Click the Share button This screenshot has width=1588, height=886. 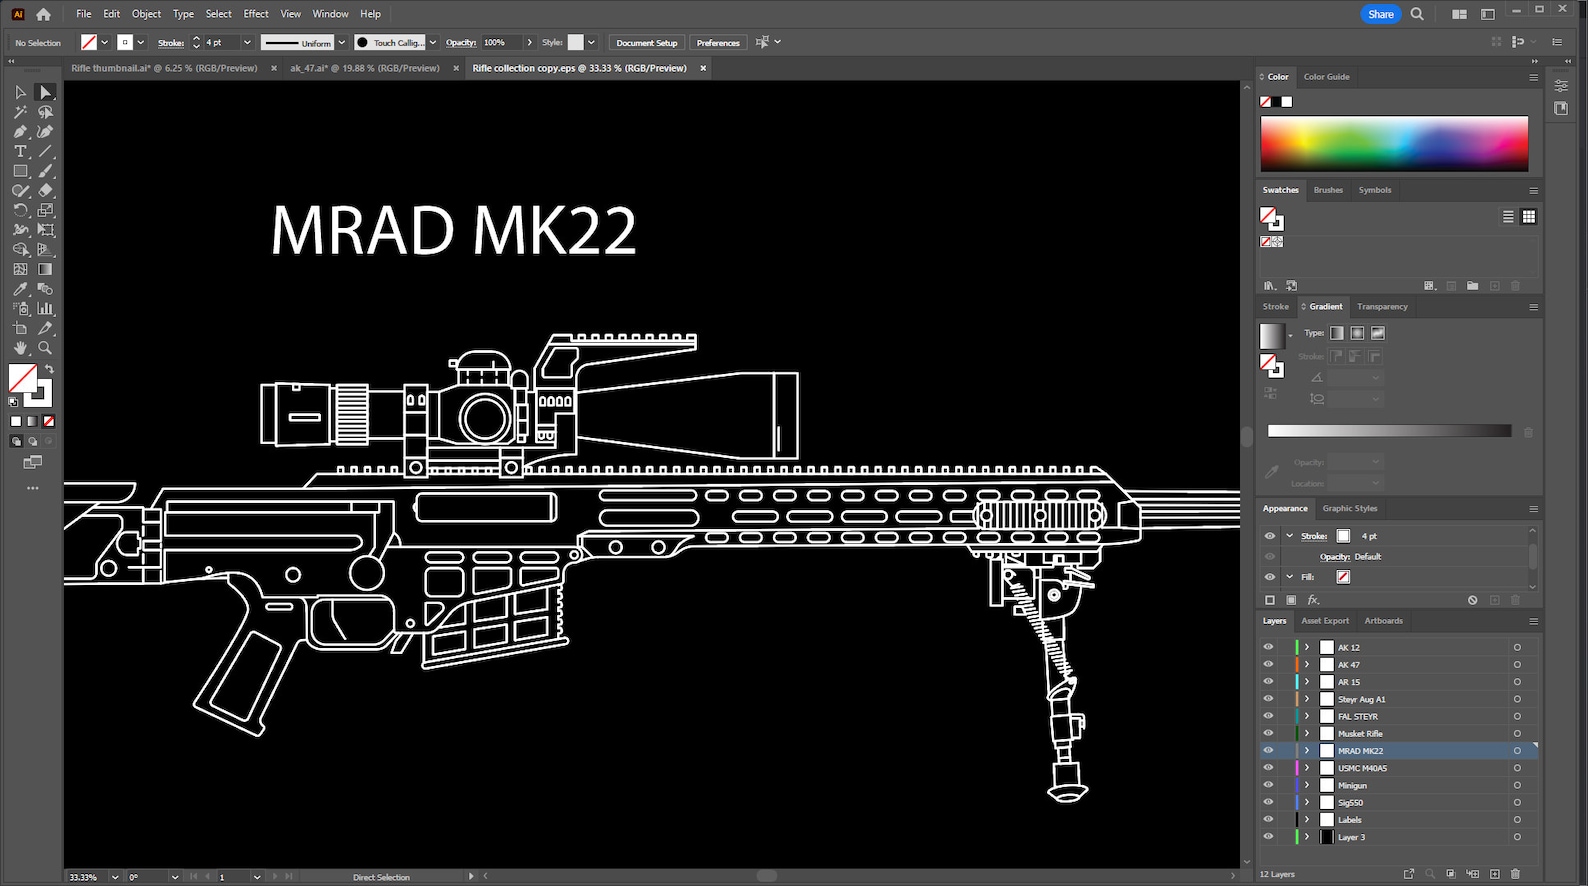tap(1381, 14)
